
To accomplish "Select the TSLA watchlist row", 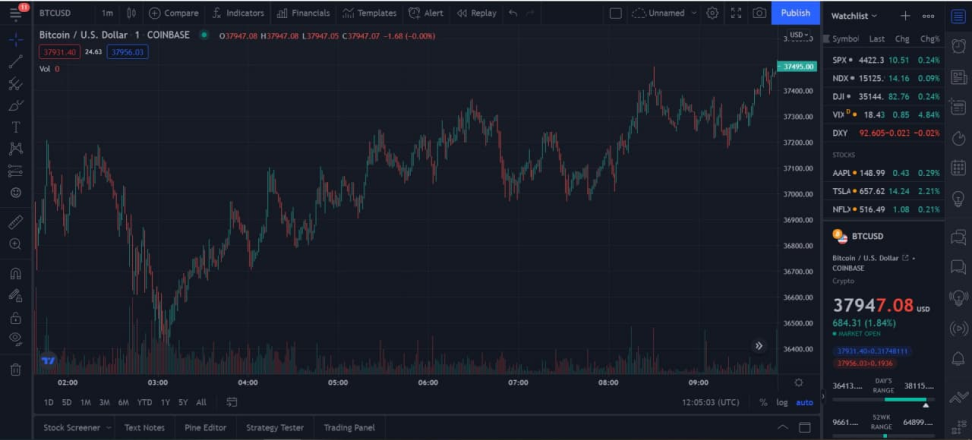I will point(885,191).
